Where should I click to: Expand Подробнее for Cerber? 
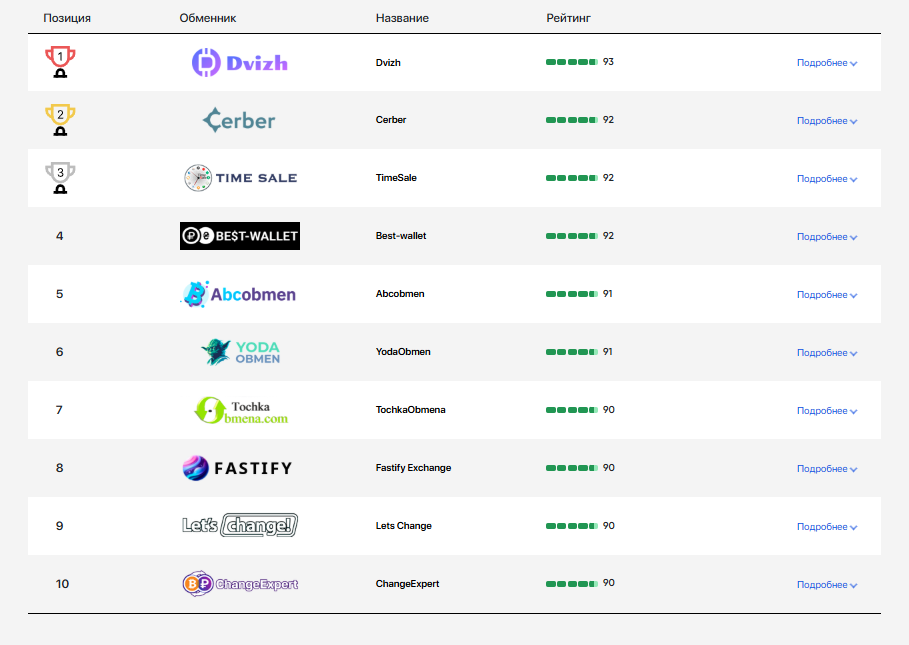click(827, 121)
